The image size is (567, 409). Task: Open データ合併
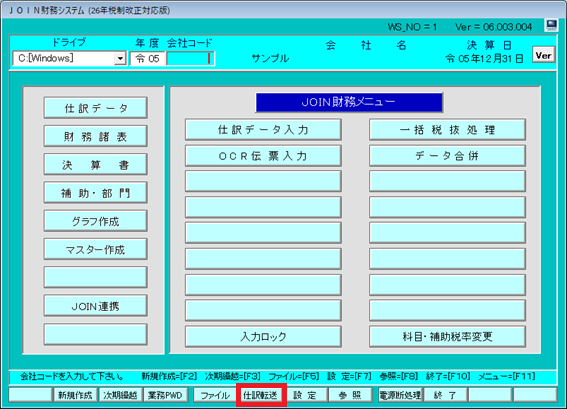tap(447, 156)
